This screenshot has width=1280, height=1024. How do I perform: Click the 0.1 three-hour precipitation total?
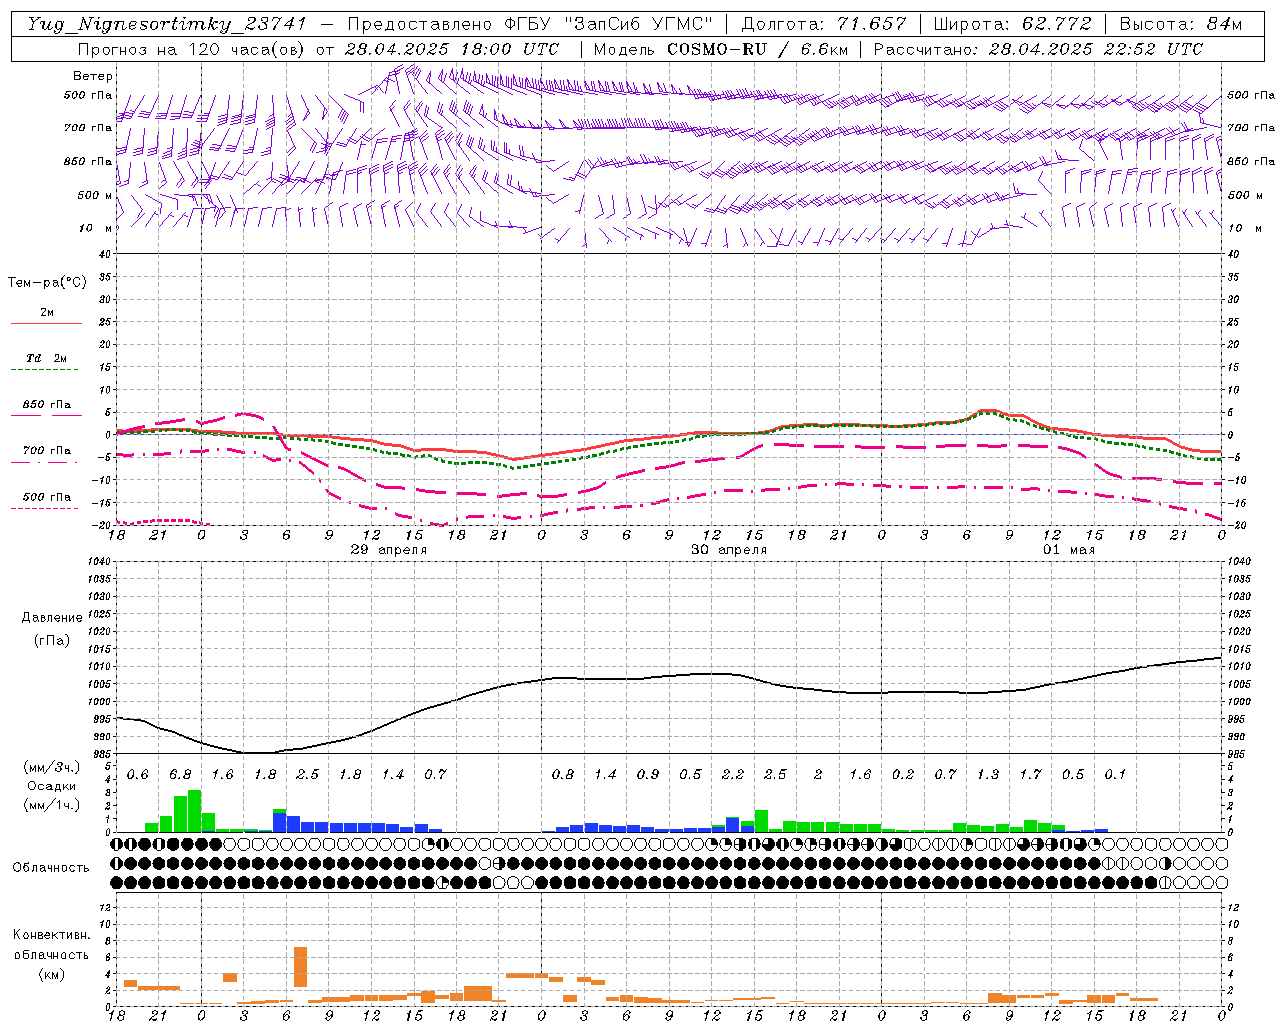tap(1115, 774)
